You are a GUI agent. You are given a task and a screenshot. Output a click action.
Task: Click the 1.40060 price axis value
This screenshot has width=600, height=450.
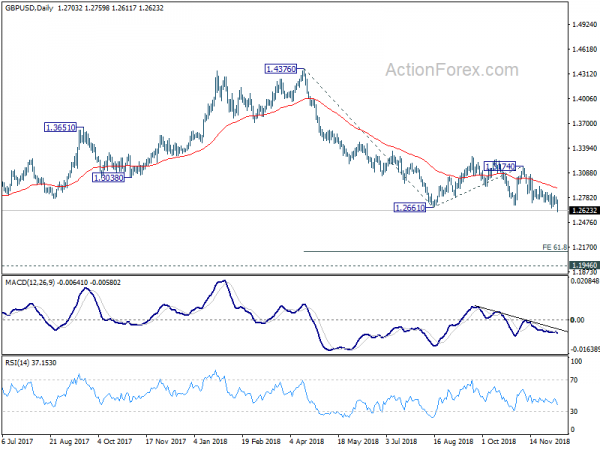click(585, 99)
